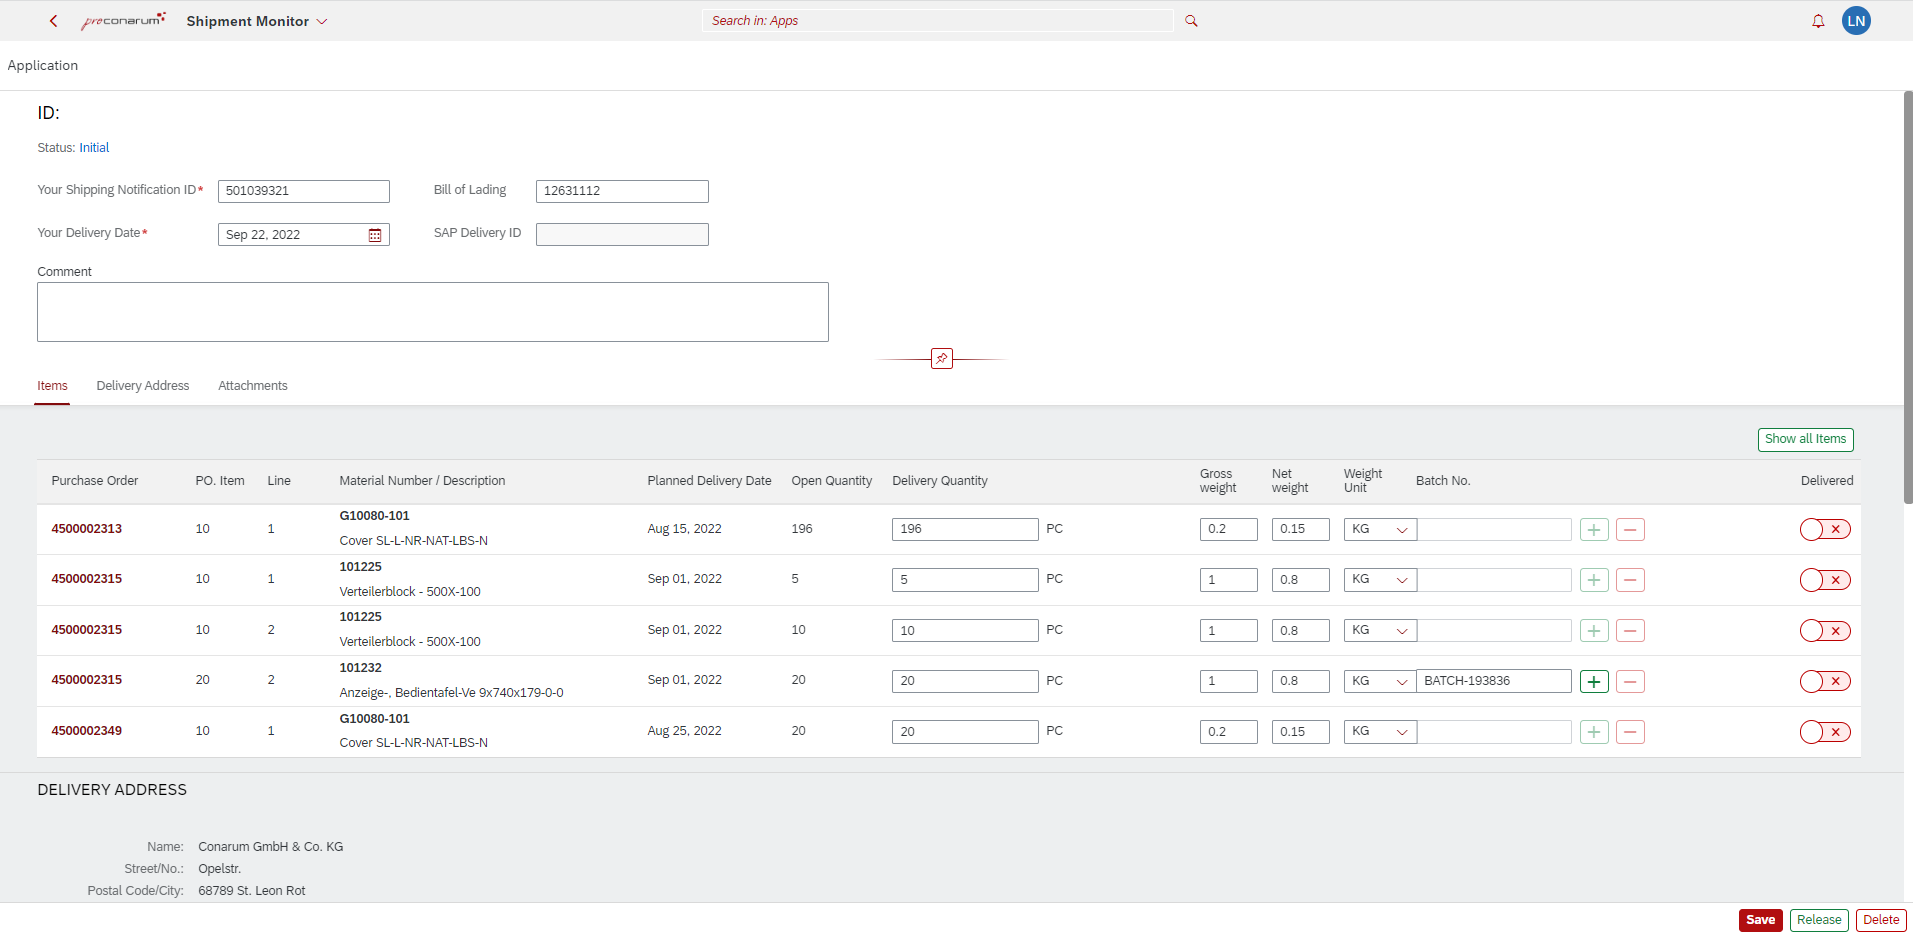Click the Show all Items button
Viewport: 1913px width, 935px height.
[x=1805, y=439]
